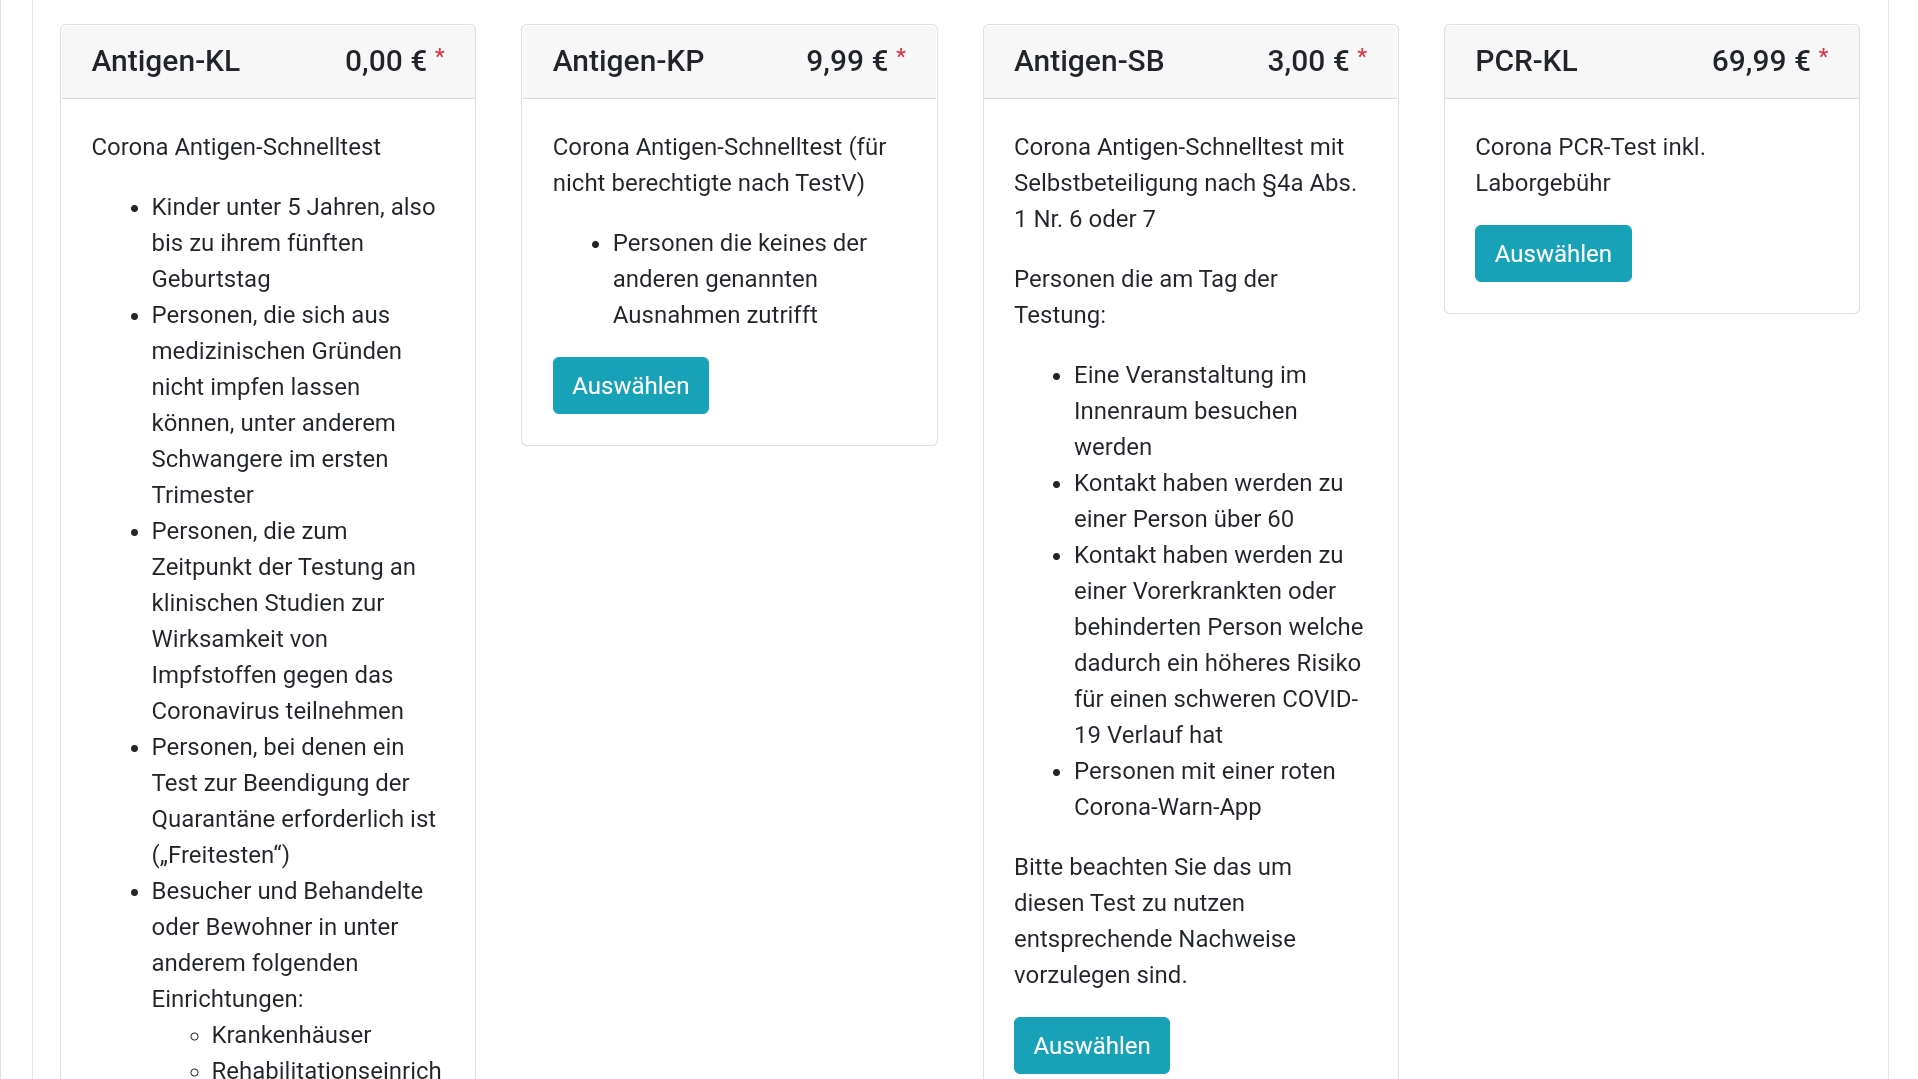
Task: Click the red asterisk beside 3,00 €
Action: 1362,55
